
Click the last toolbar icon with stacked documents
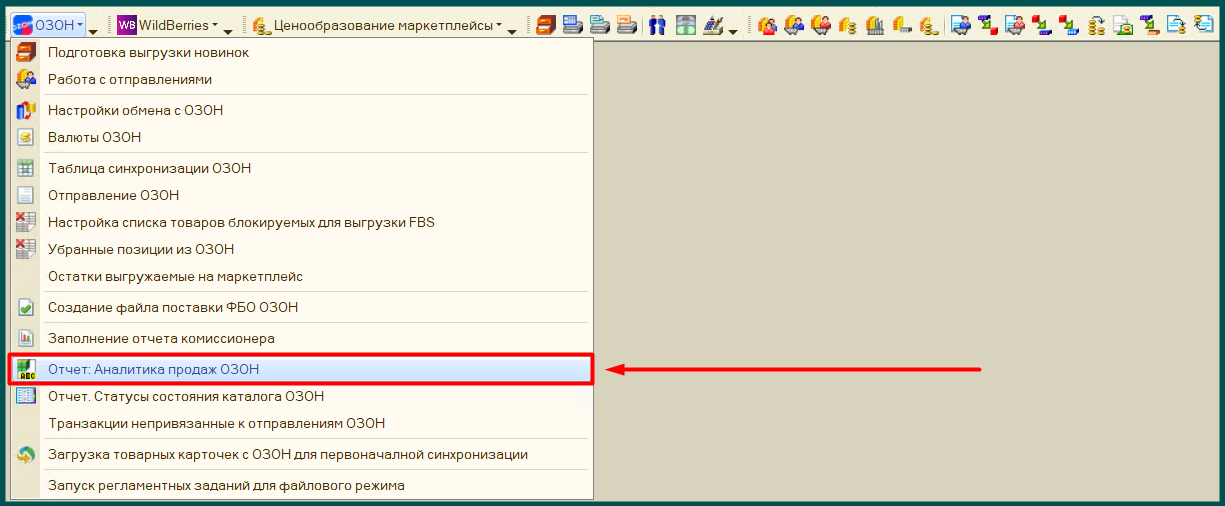coord(1204,25)
